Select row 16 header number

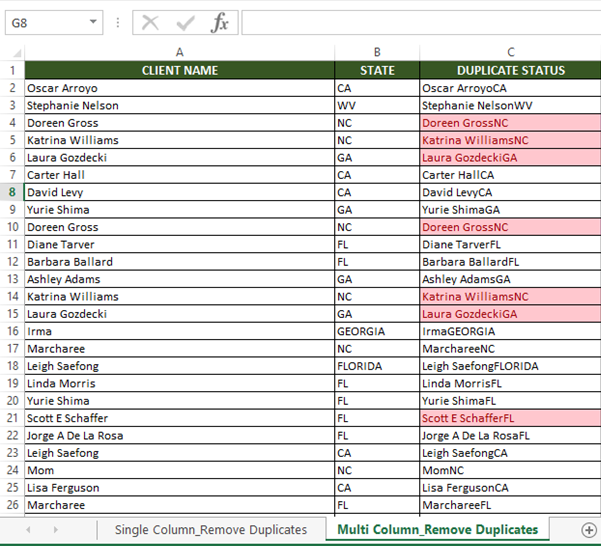[x=12, y=331]
